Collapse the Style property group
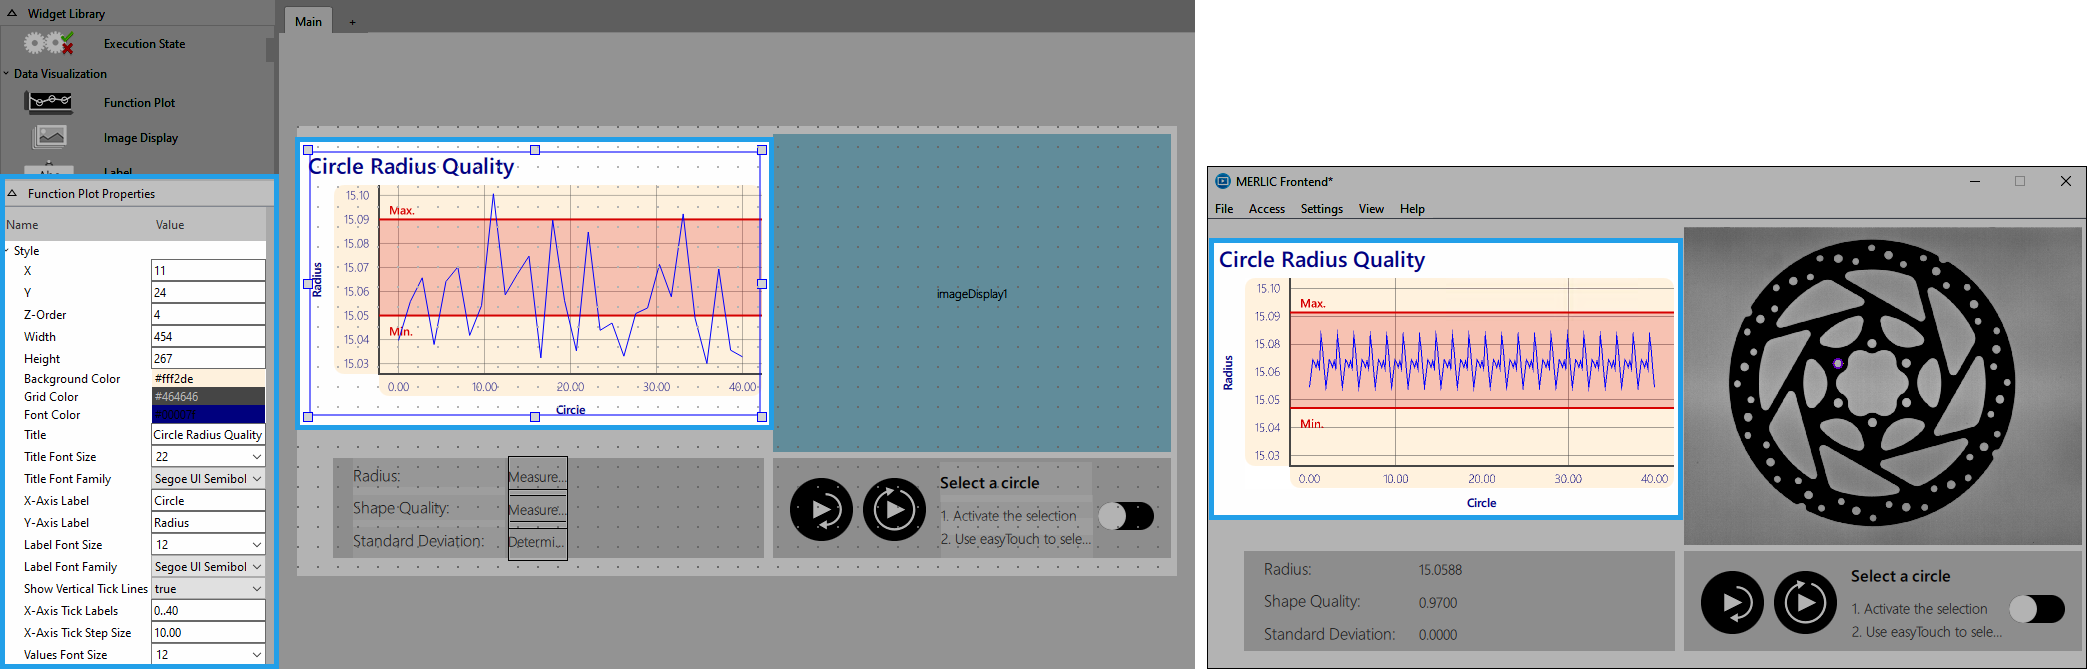 (6, 250)
